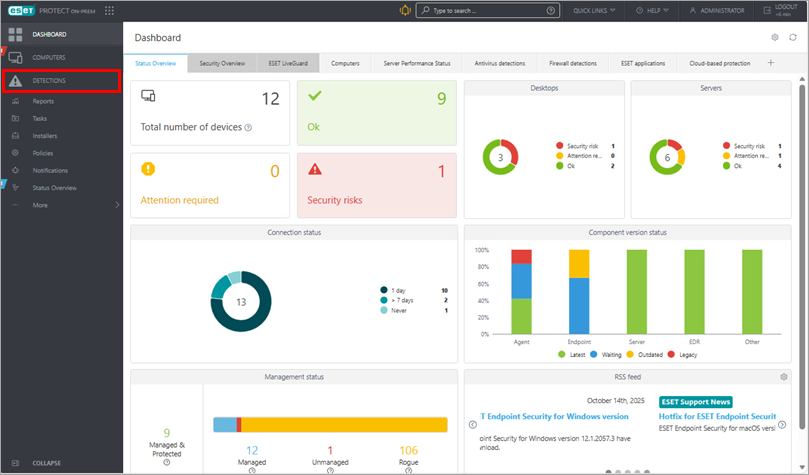Expand the More sidebar menu

[x=62, y=205]
